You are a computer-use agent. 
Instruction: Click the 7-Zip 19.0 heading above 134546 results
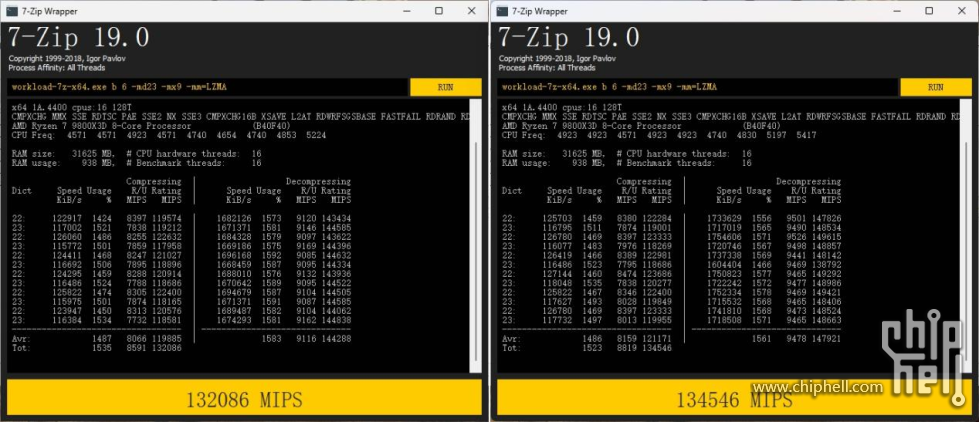coord(569,38)
